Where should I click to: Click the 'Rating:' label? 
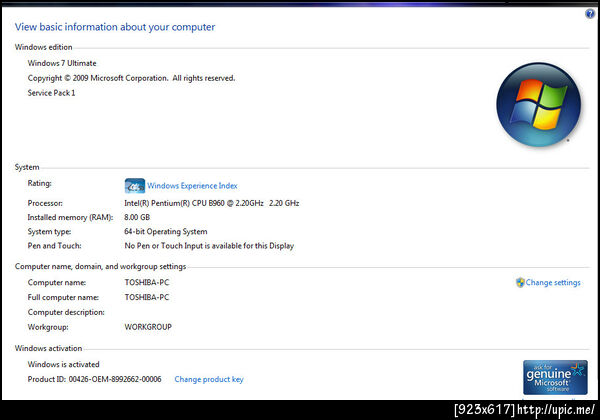[39, 183]
